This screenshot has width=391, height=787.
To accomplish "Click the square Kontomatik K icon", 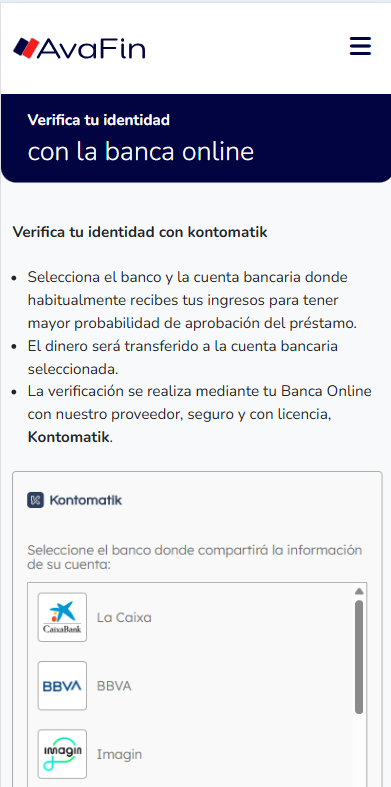I will pos(36,500).
